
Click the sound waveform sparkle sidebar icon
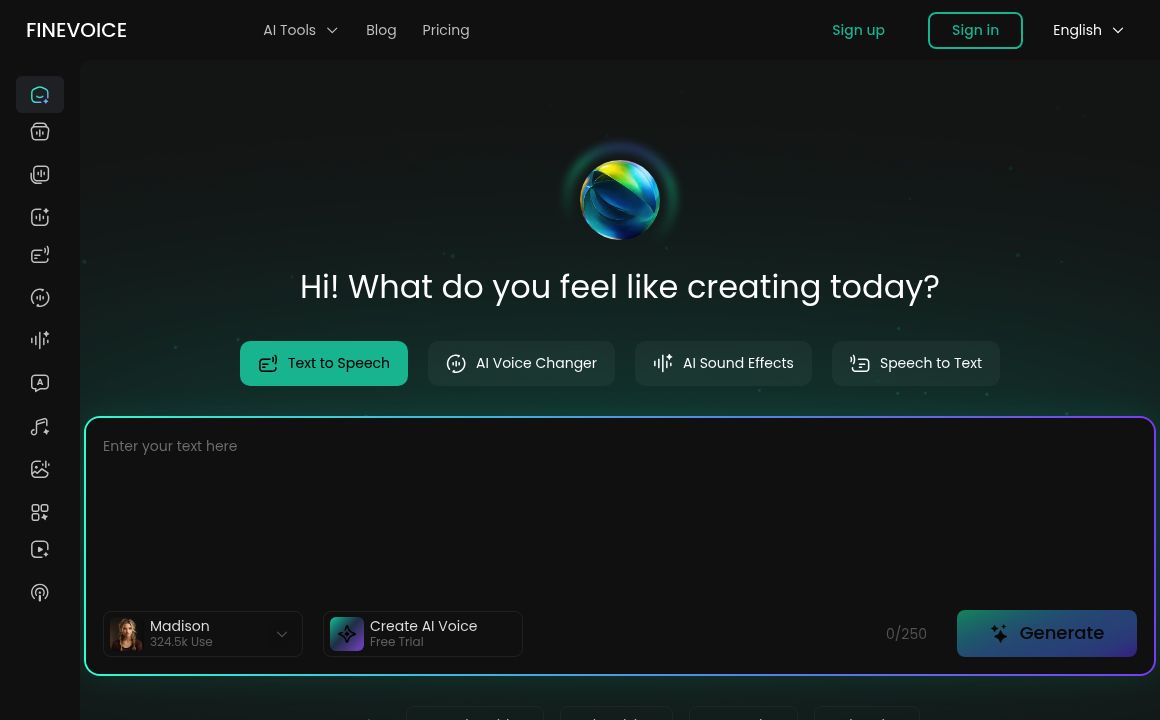pos(40,340)
